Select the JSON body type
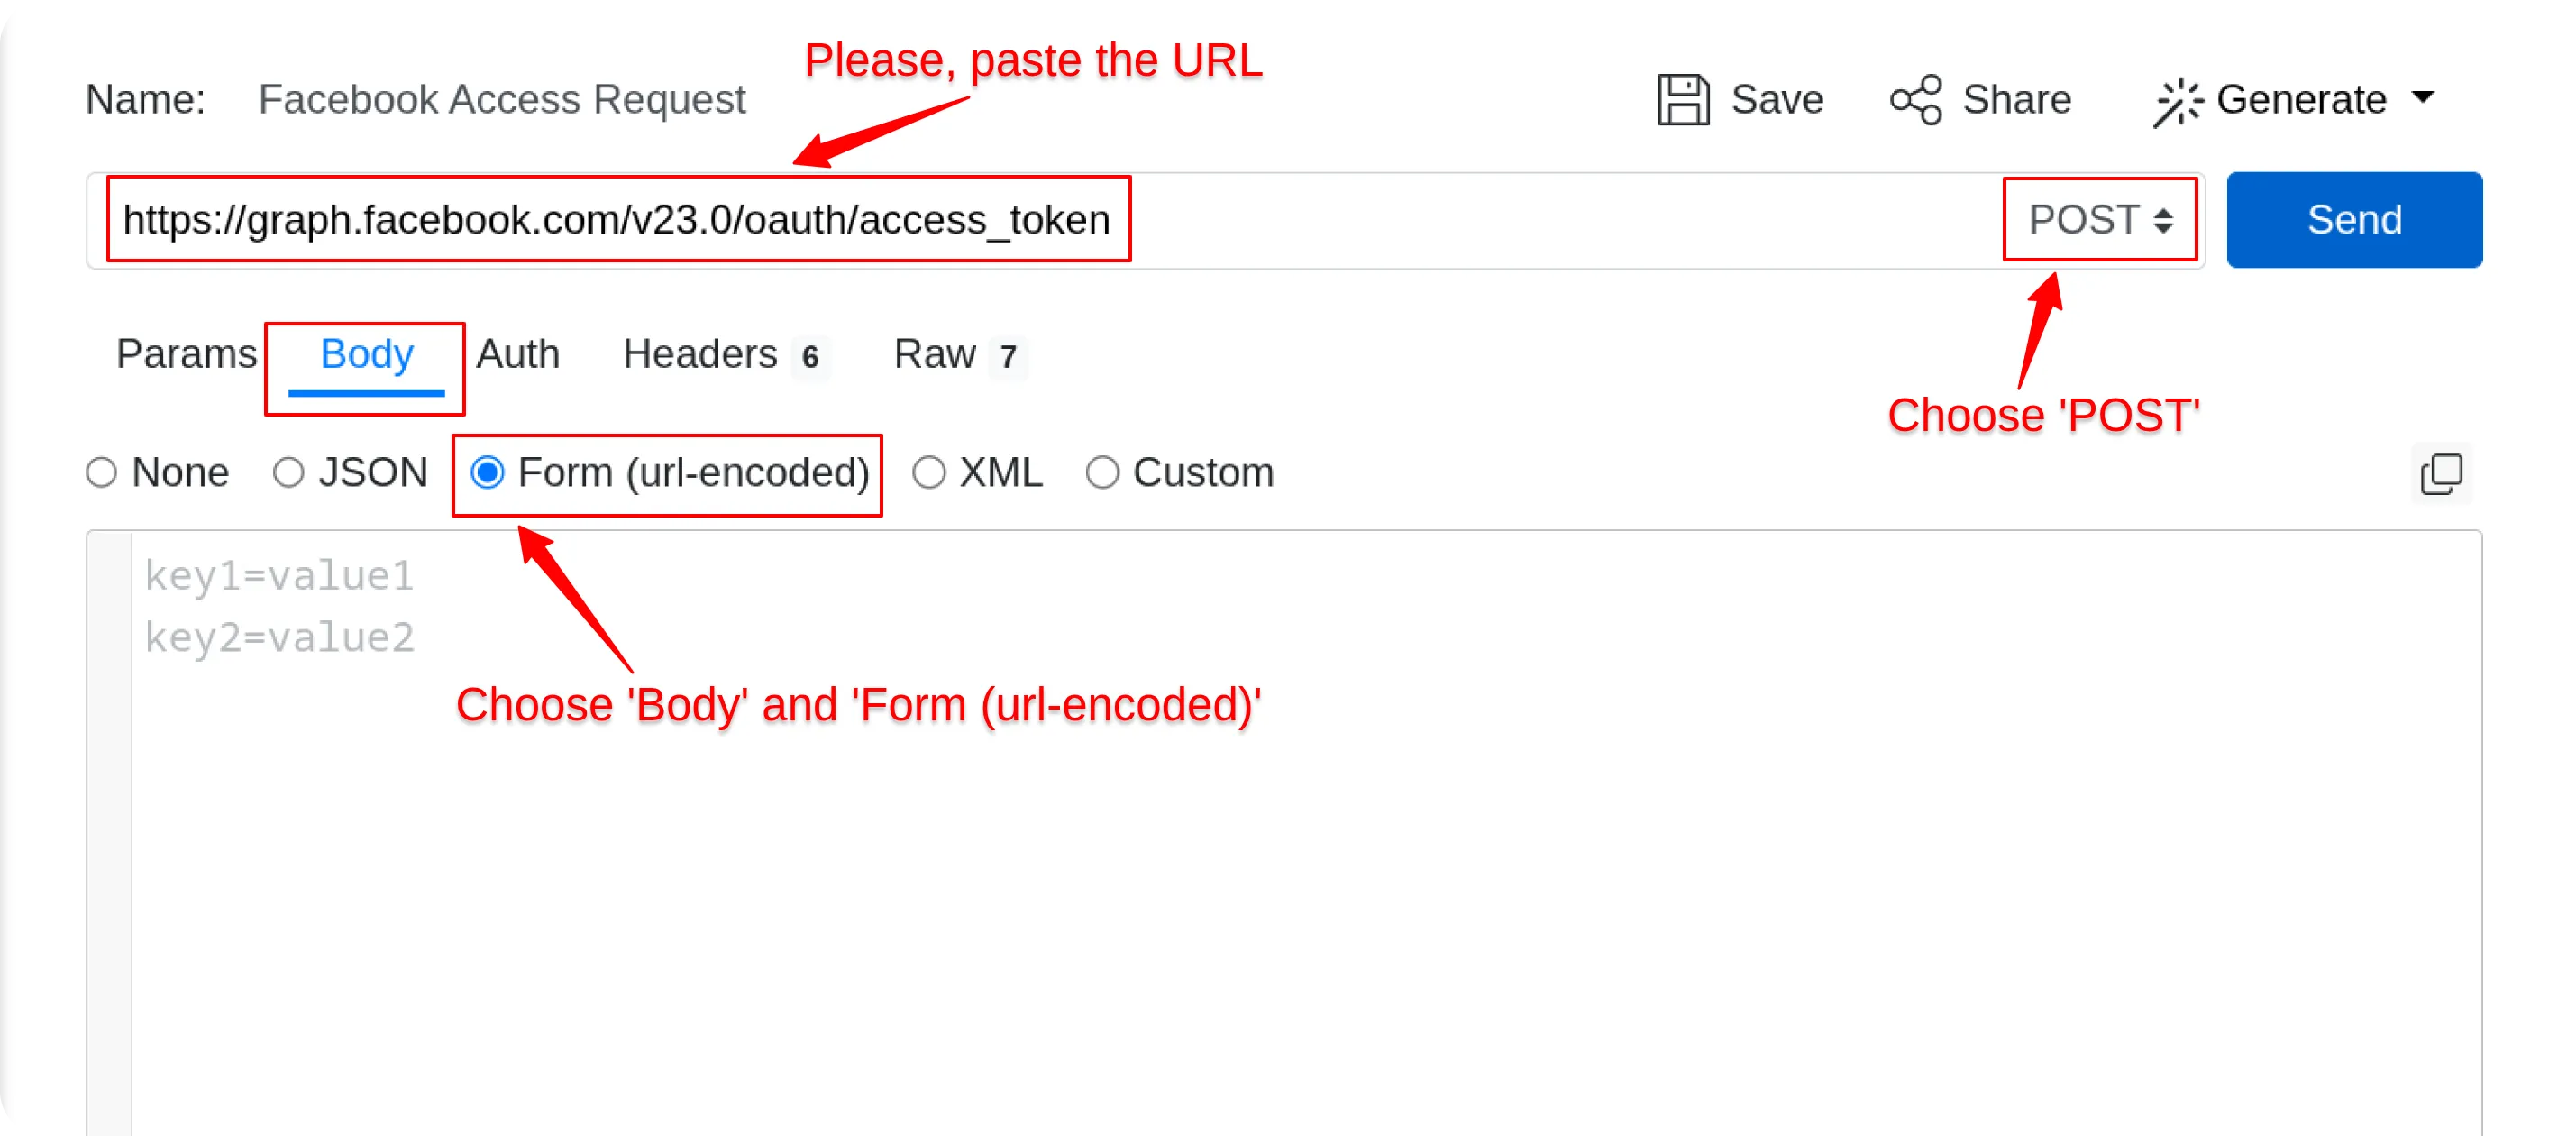Viewport: 2576px width, 1136px height. (289, 472)
